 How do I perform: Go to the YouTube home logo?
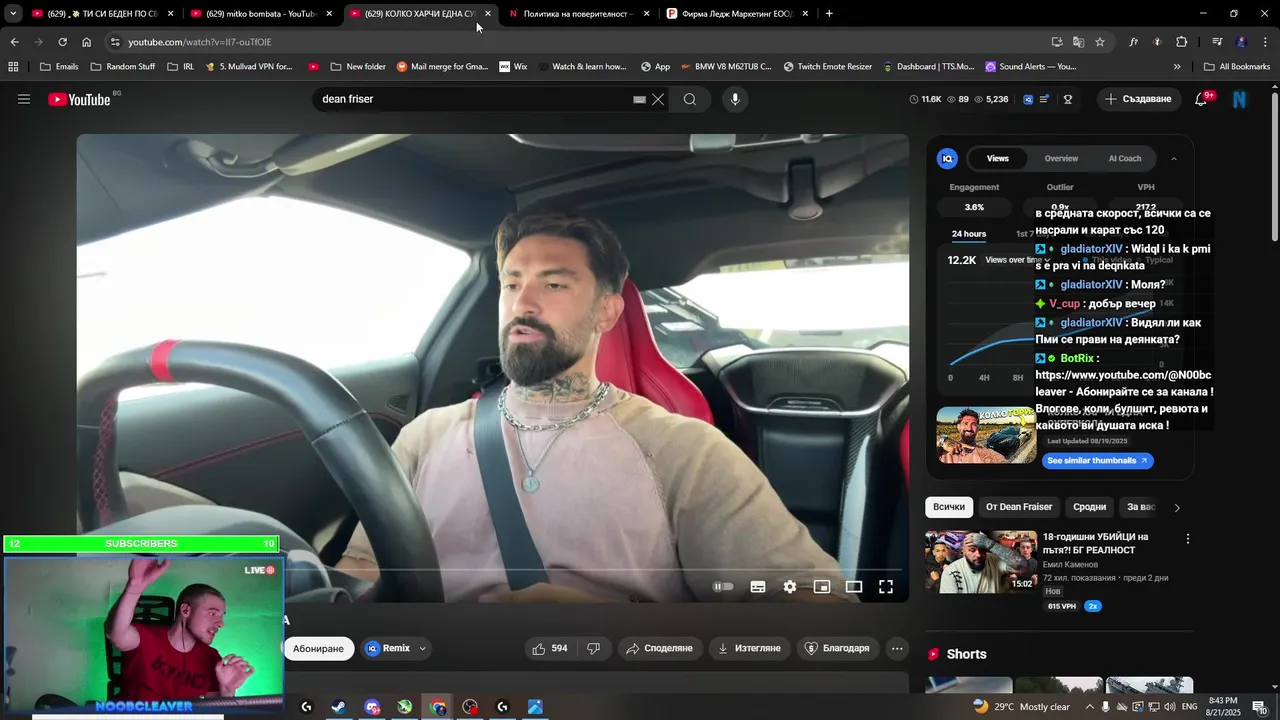[x=80, y=99]
